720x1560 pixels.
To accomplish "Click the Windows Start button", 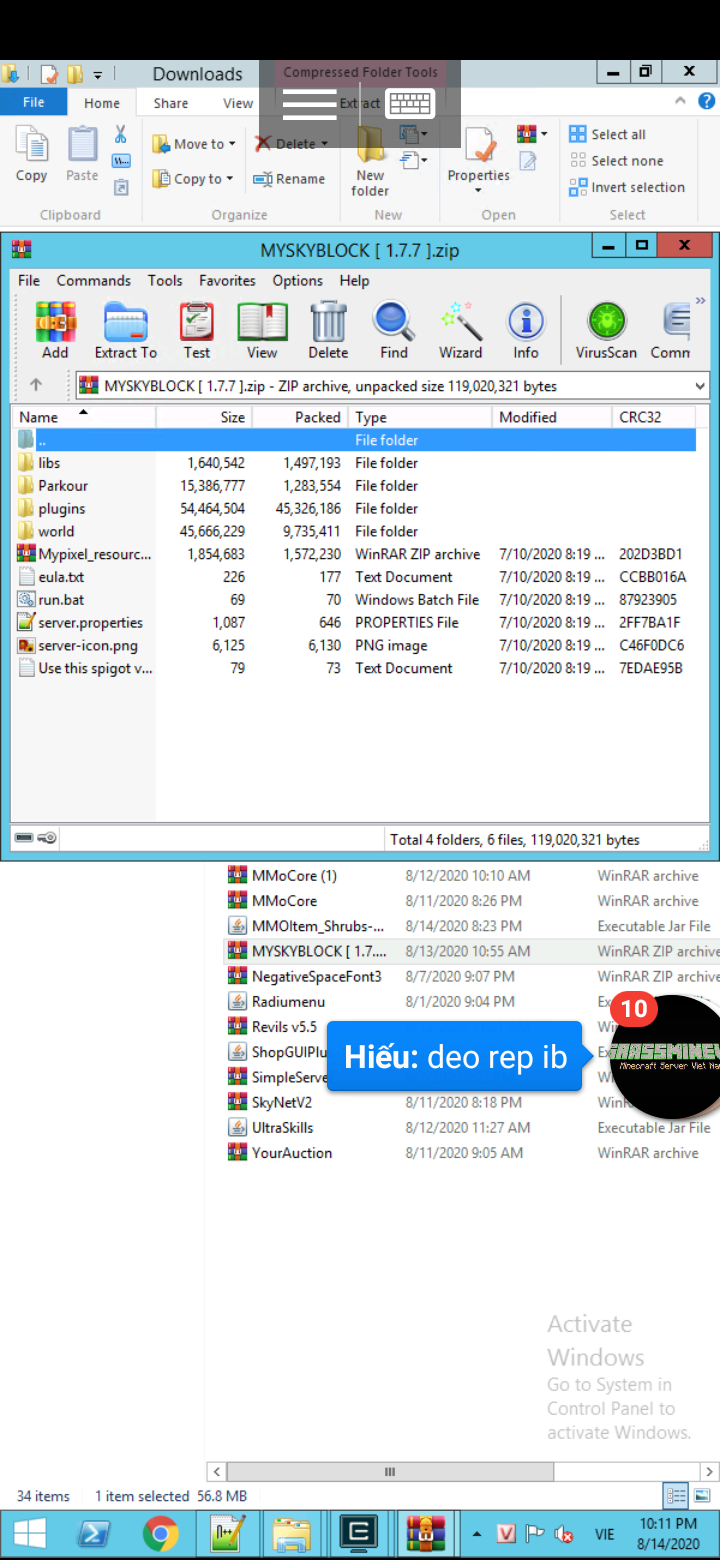I will (30, 1532).
